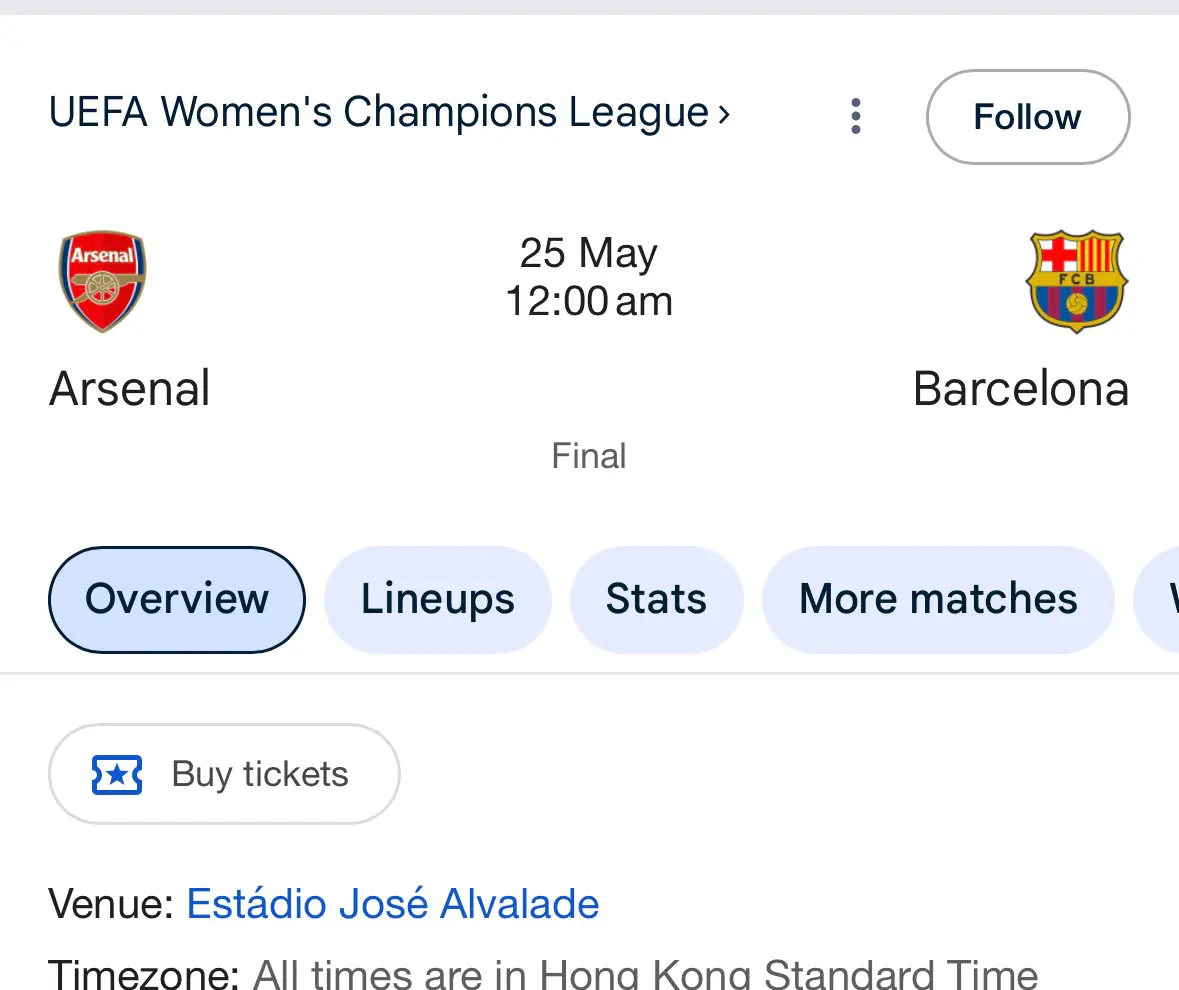Expand the chevron after Champions League title
Viewport: 1179px width, 990px height.
pyautogui.click(x=723, y=114)
